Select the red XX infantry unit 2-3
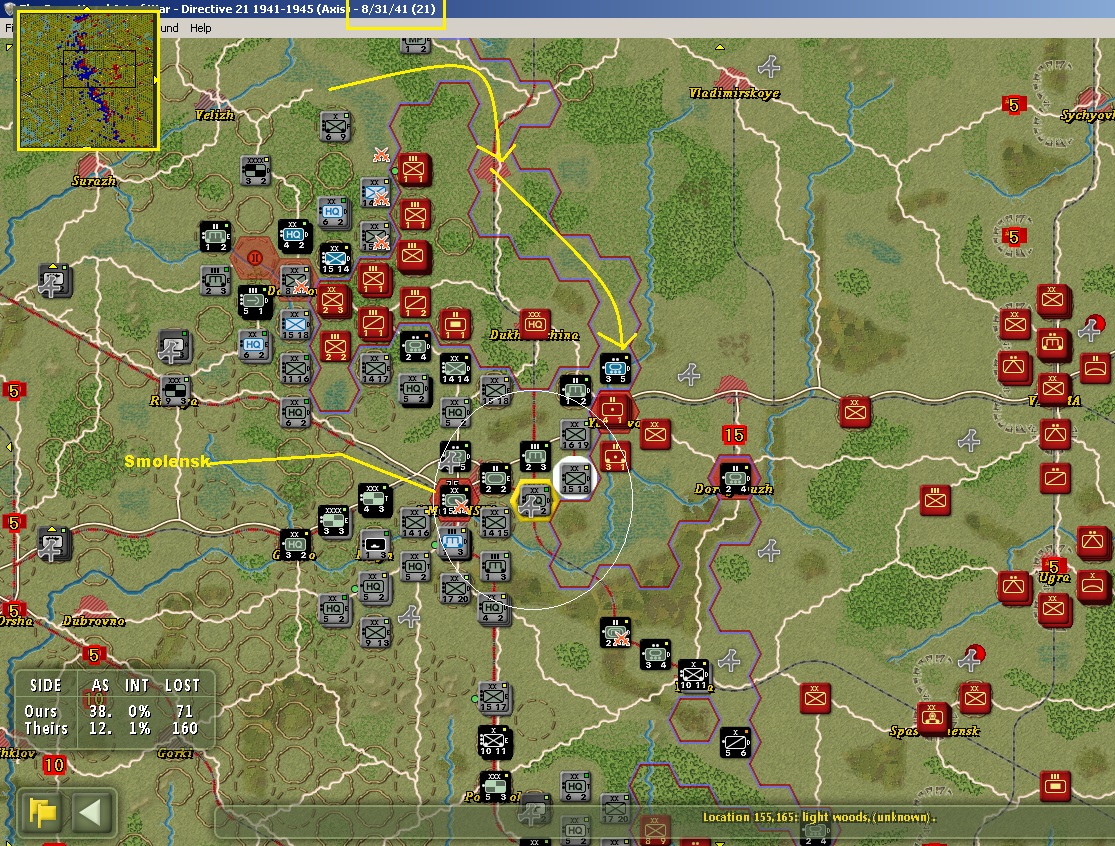 pos(333,299)
